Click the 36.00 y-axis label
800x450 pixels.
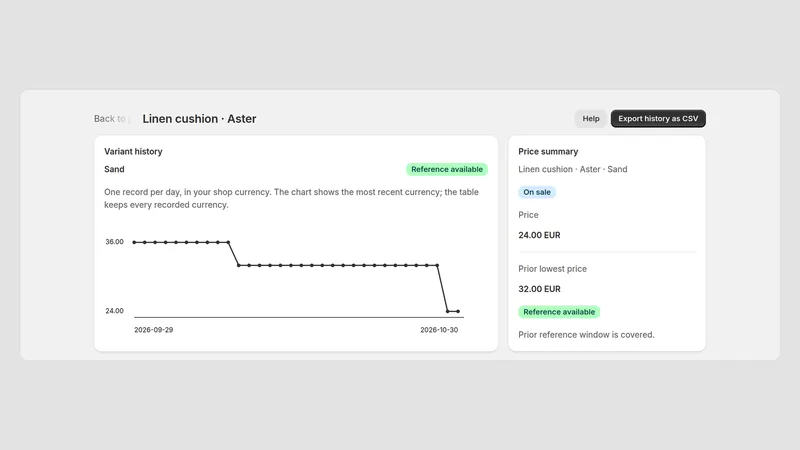coord(114,242)
